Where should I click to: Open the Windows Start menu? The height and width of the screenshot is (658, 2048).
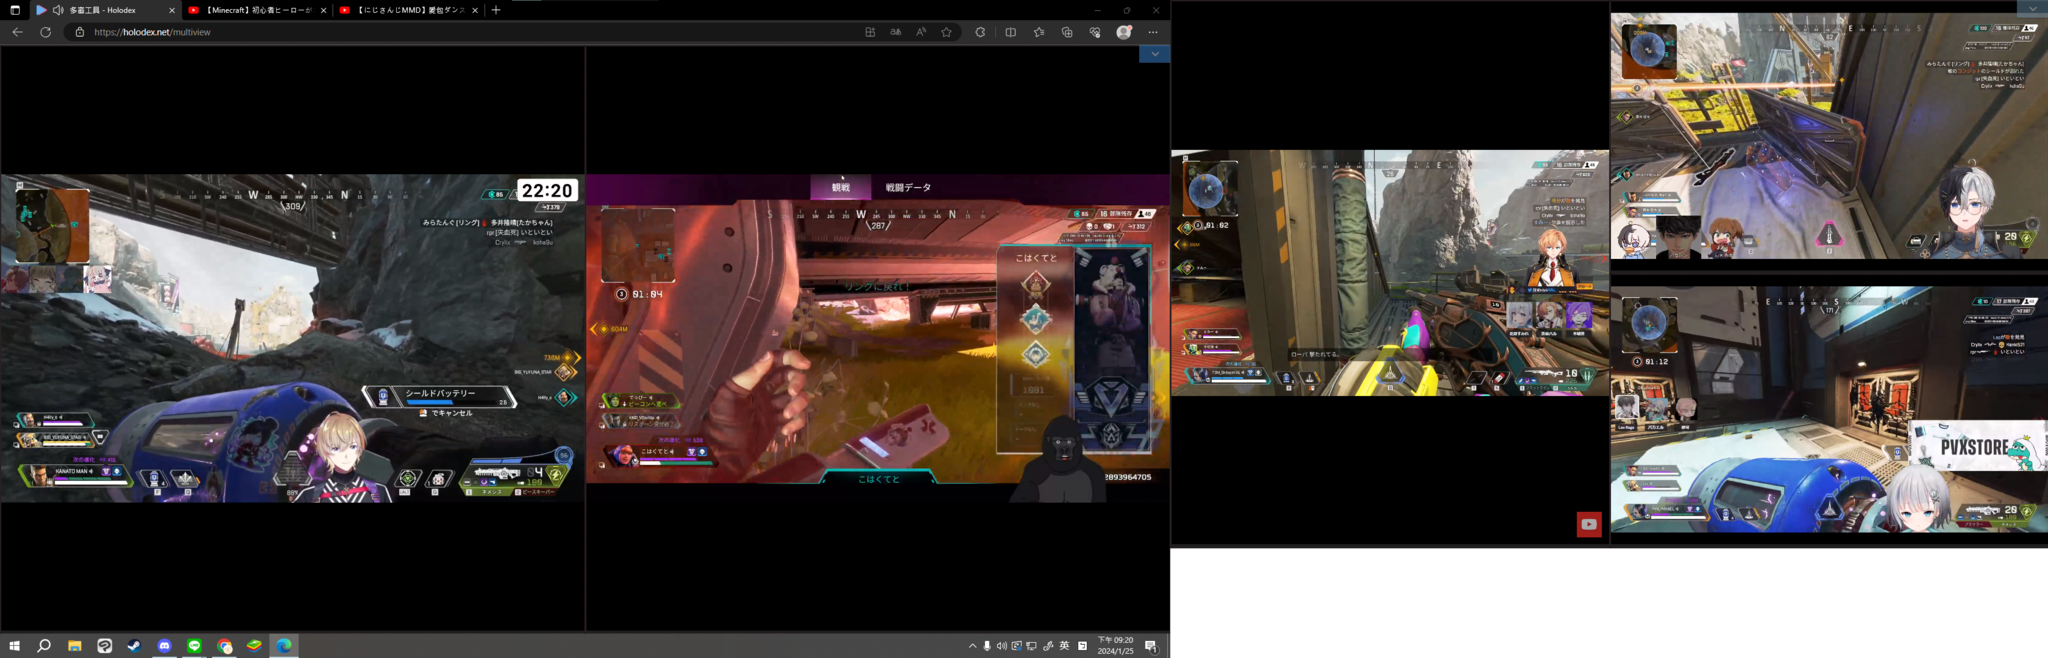pyautogui.click(x=14, y=646)
